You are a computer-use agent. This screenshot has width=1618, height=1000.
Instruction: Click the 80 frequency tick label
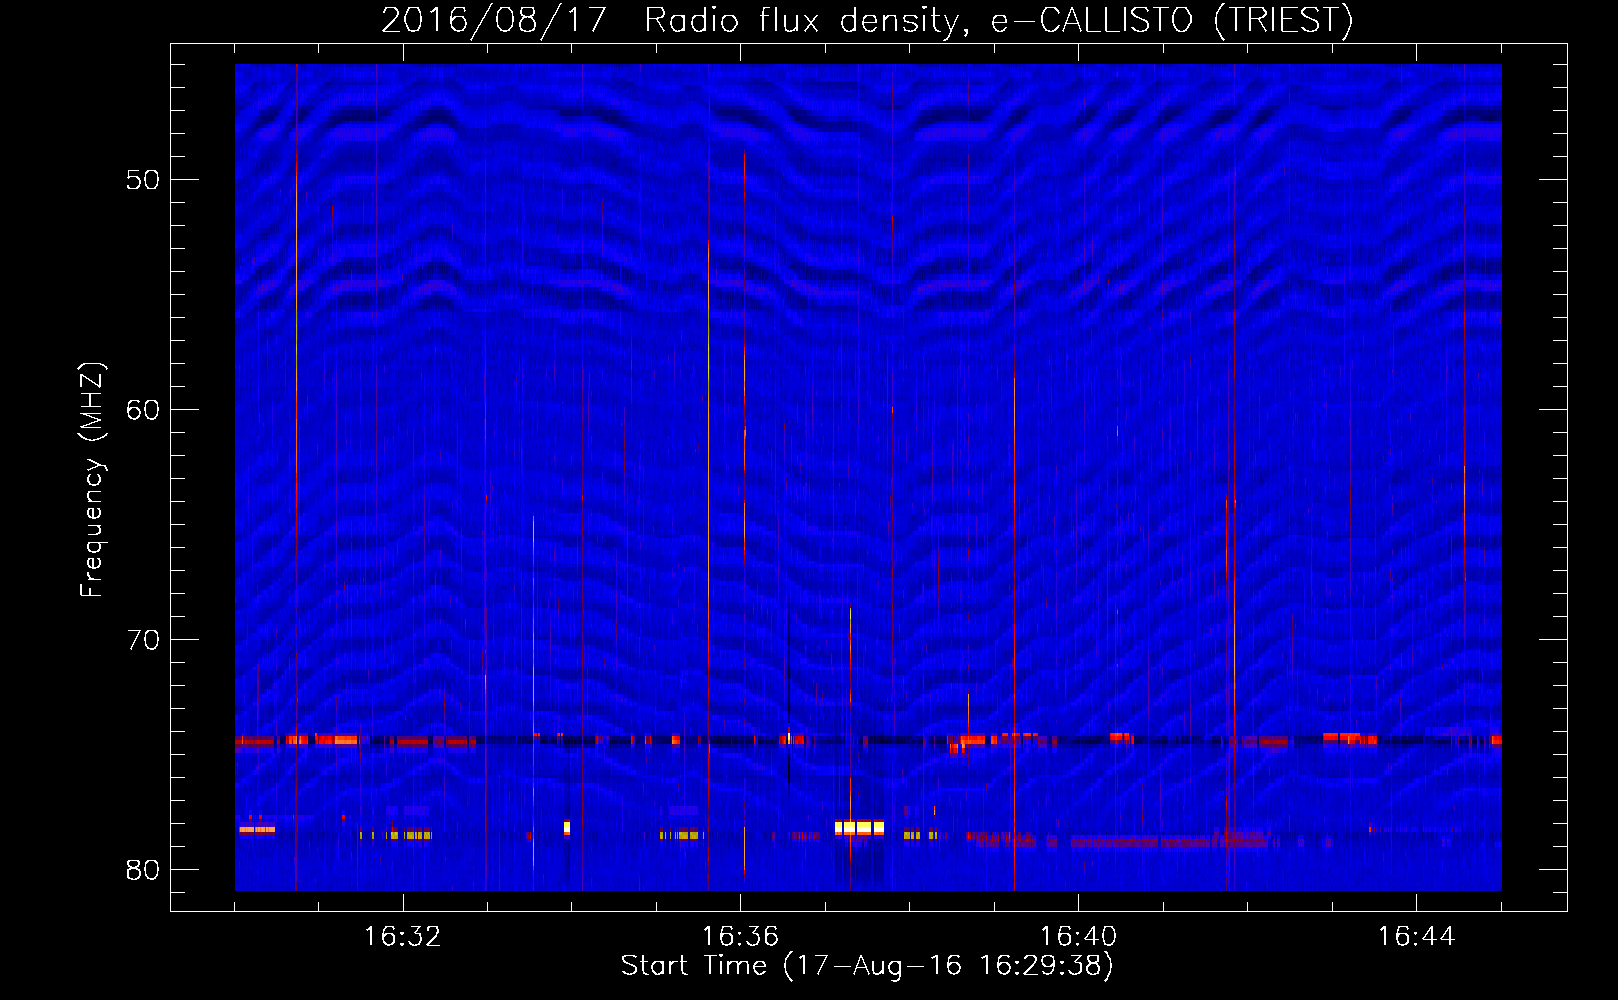click(143, 870)
